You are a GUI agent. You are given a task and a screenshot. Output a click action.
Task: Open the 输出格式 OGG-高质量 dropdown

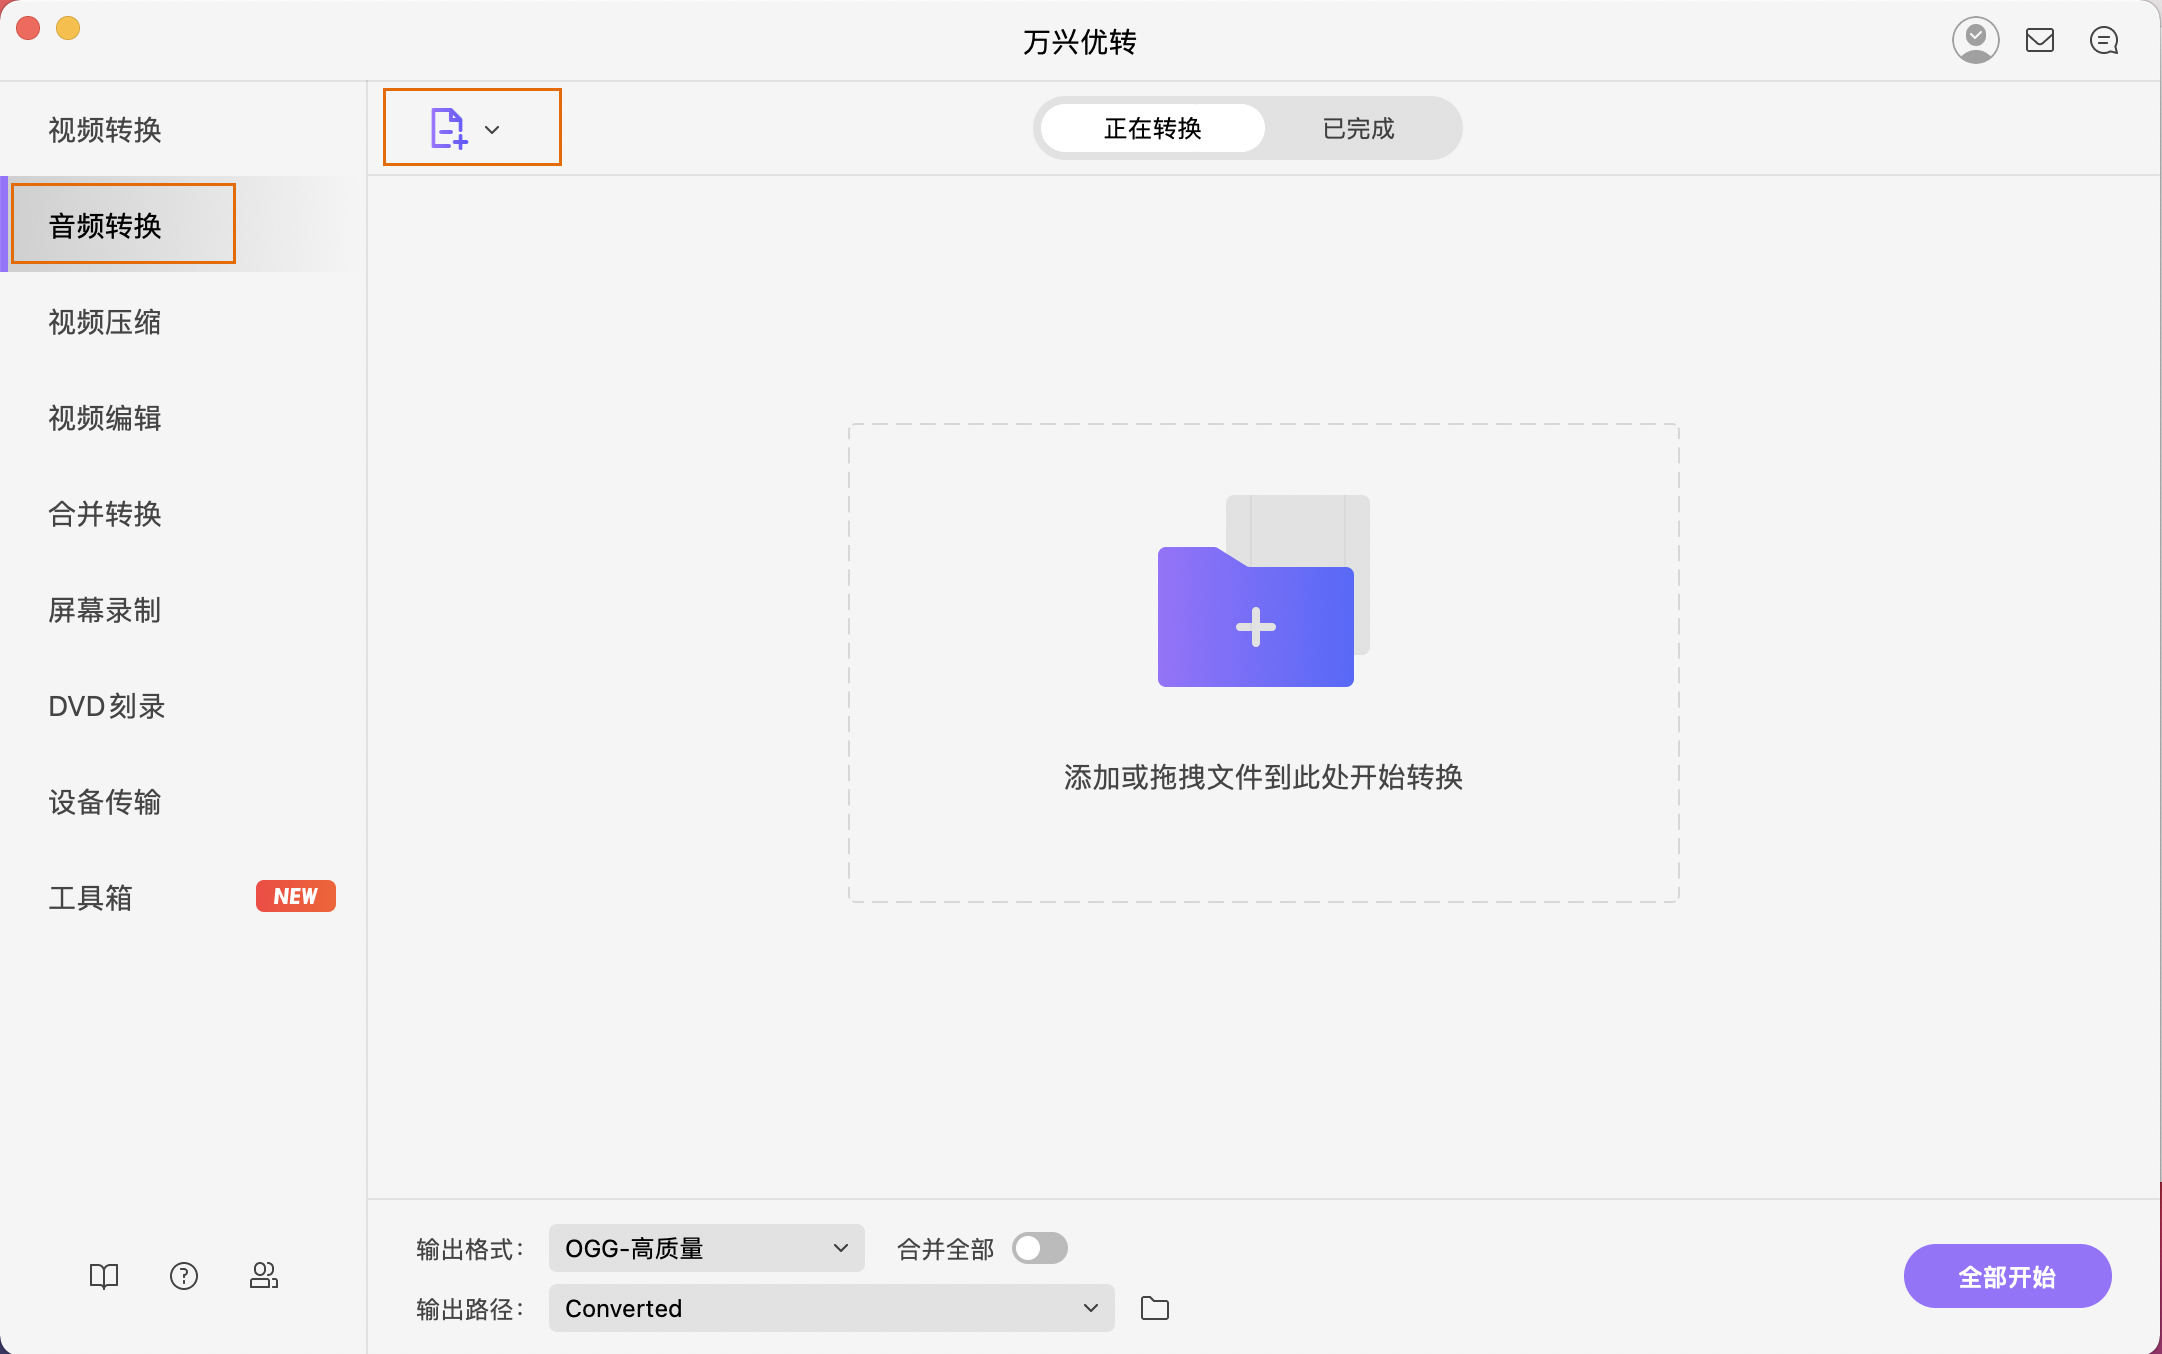706,1248
